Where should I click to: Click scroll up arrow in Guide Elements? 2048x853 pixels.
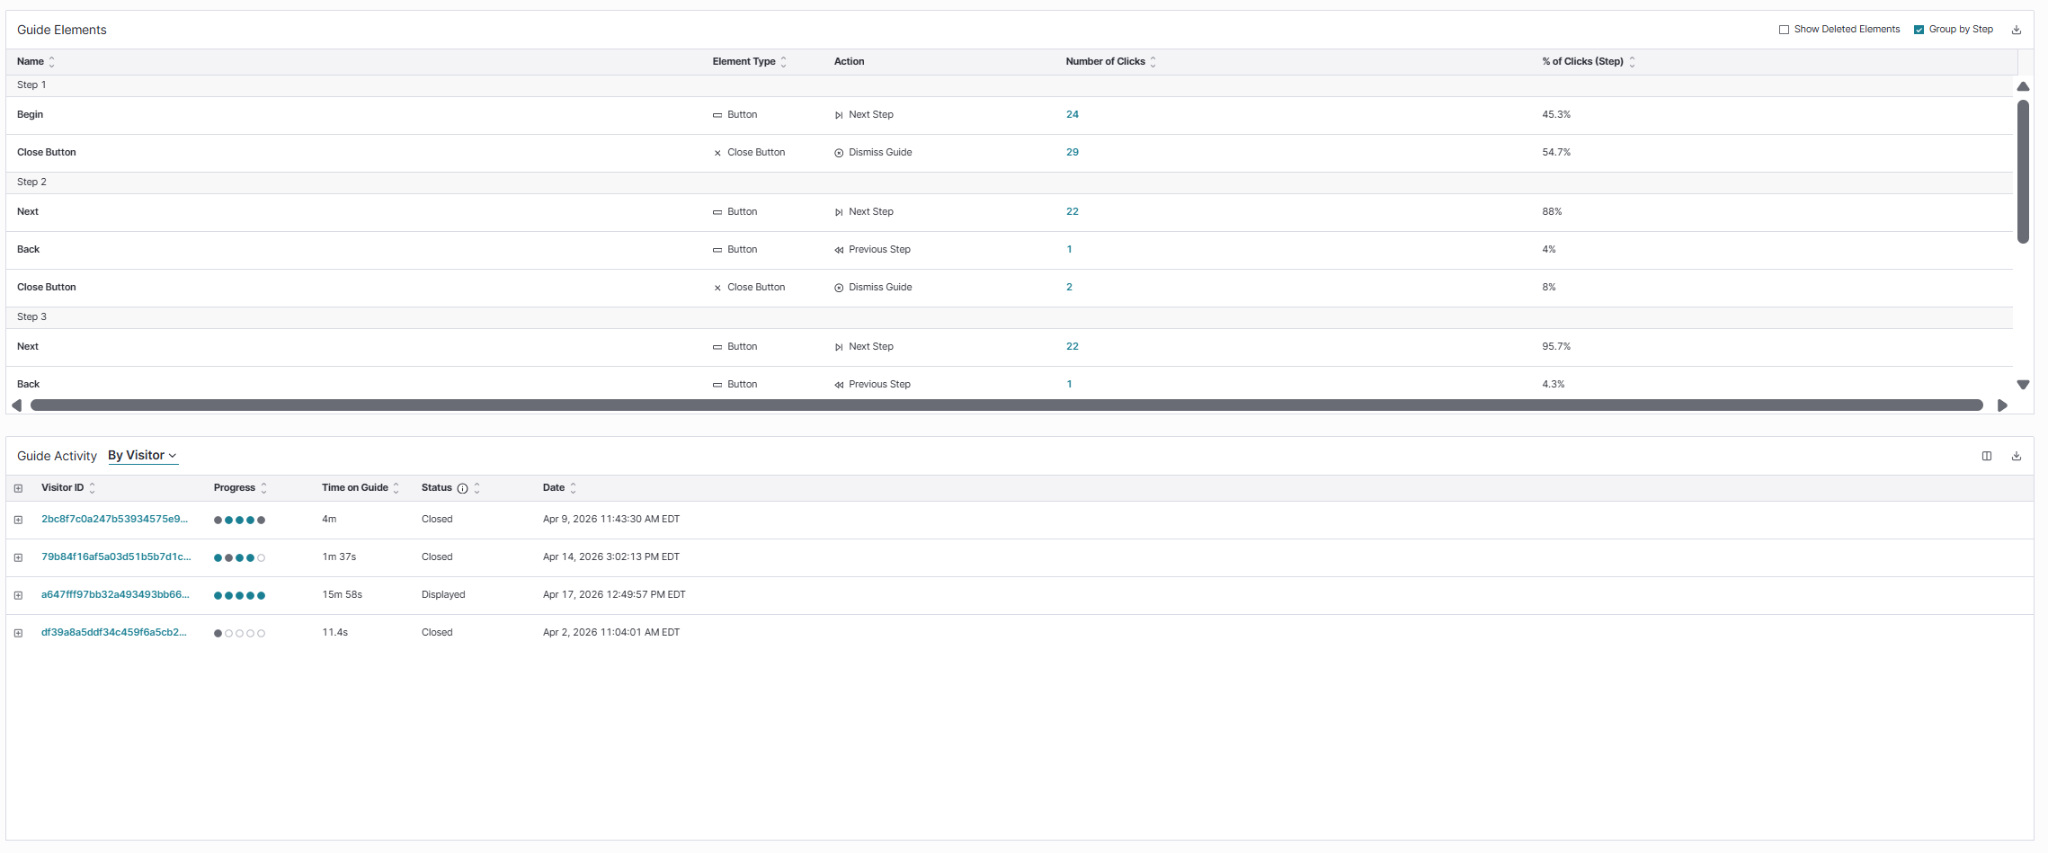[x=2023, y=87]
